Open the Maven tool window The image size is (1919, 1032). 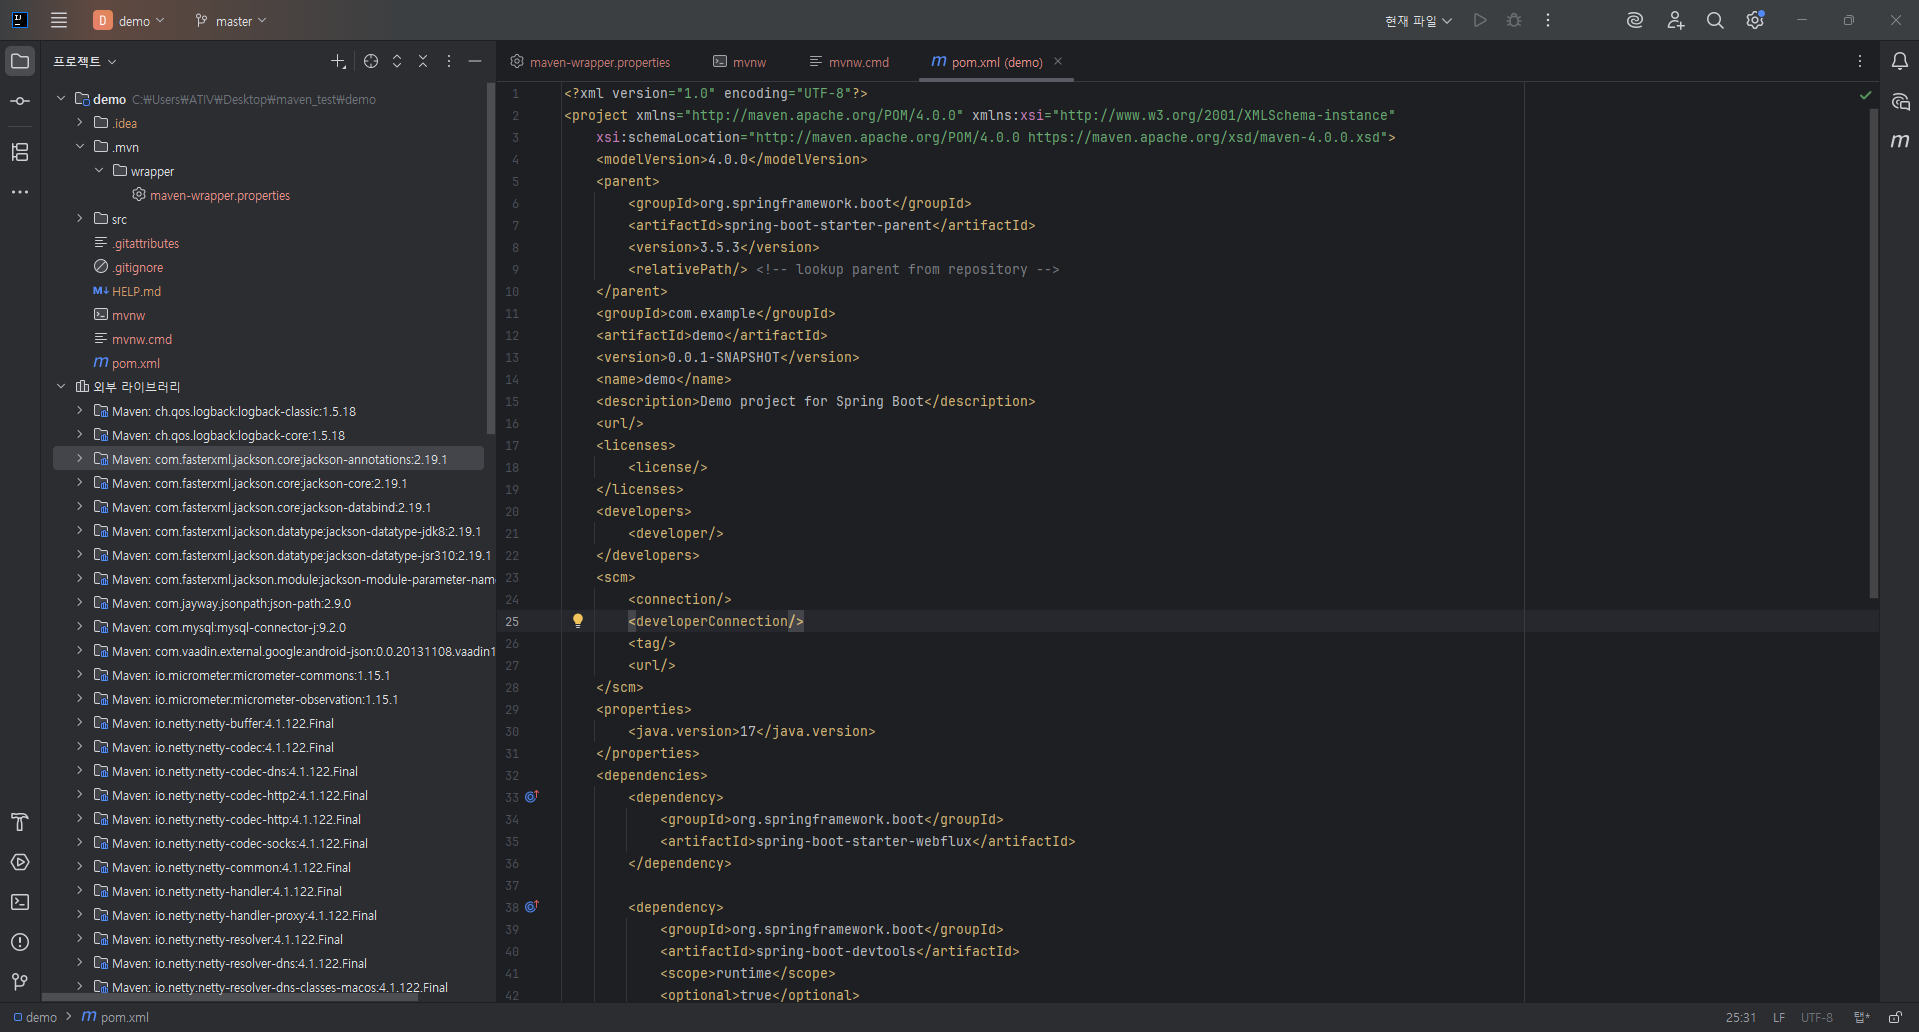1900,141
